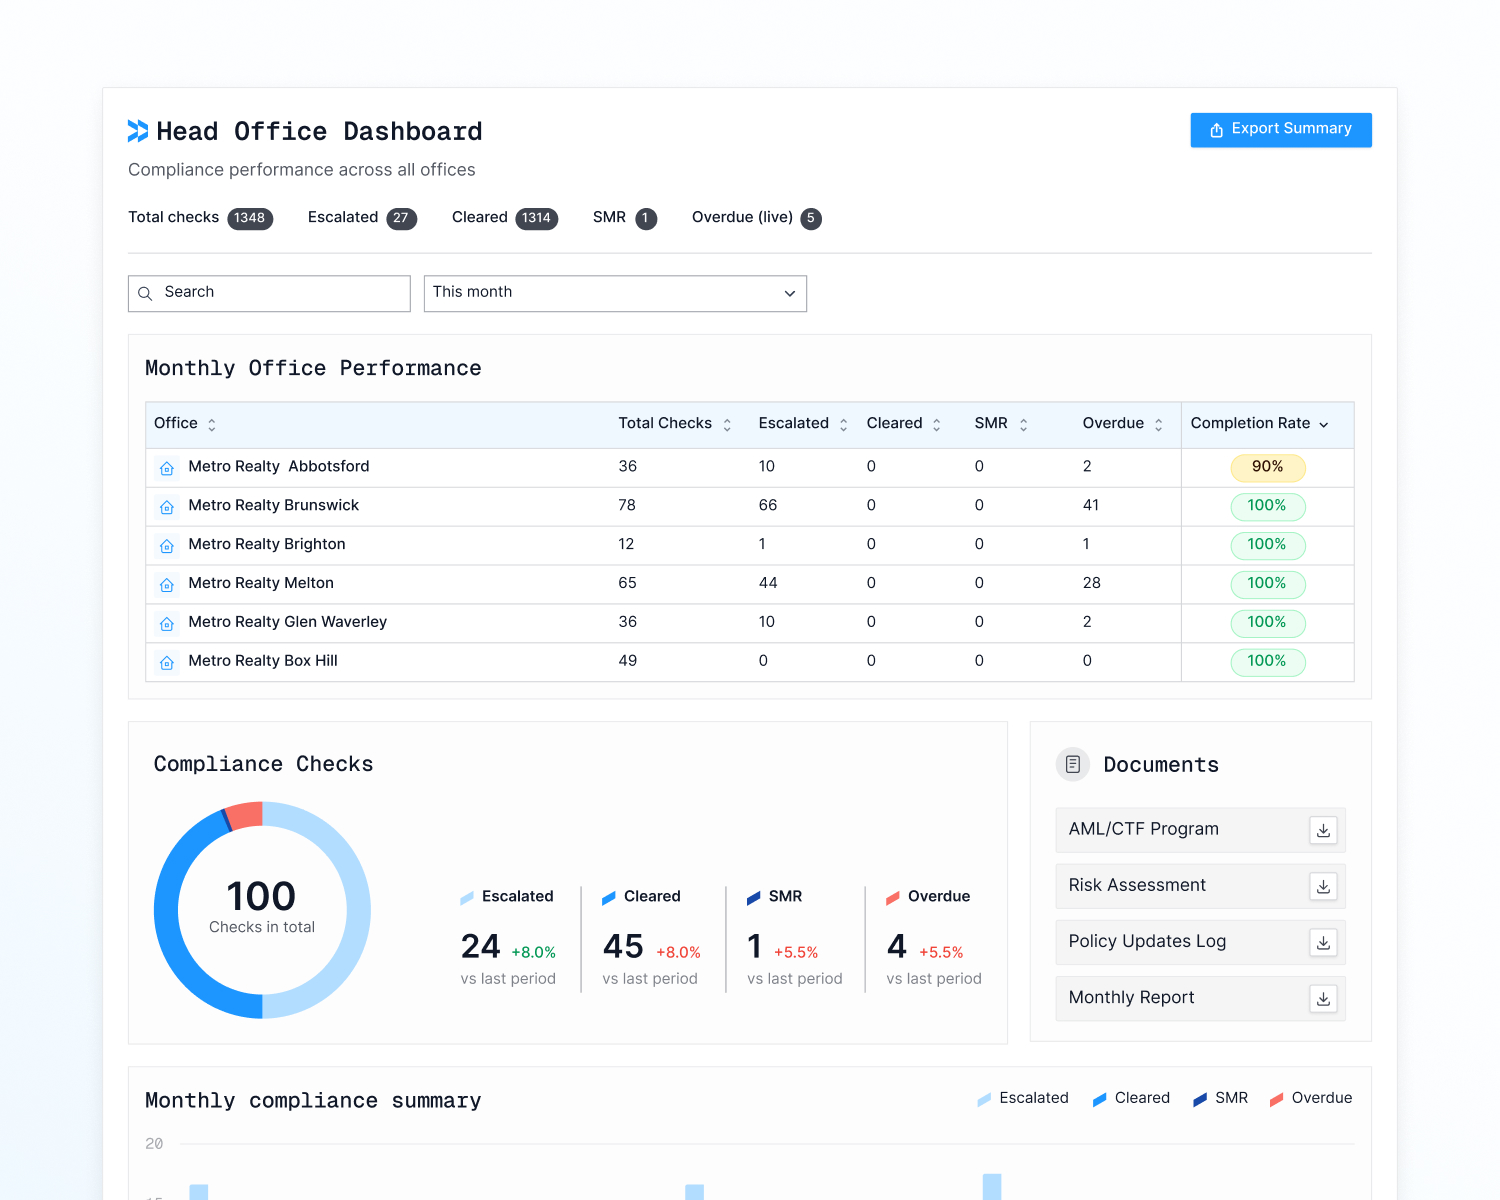Viewport: 1500px width, 1200px height.
Task: Download the Monthly Report document
Action: point(1323,999)
